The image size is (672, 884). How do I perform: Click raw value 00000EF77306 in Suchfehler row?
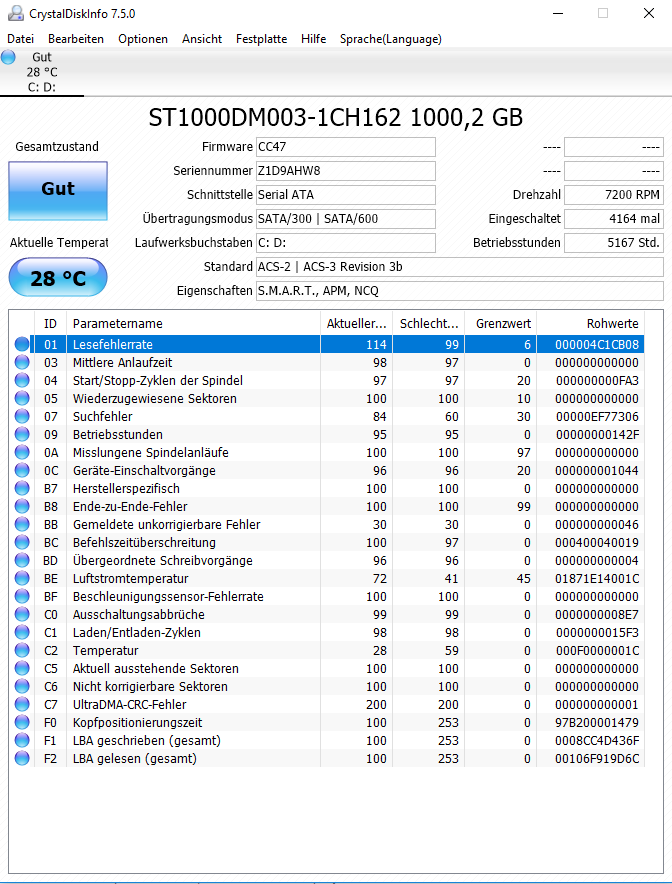[597, 417]
